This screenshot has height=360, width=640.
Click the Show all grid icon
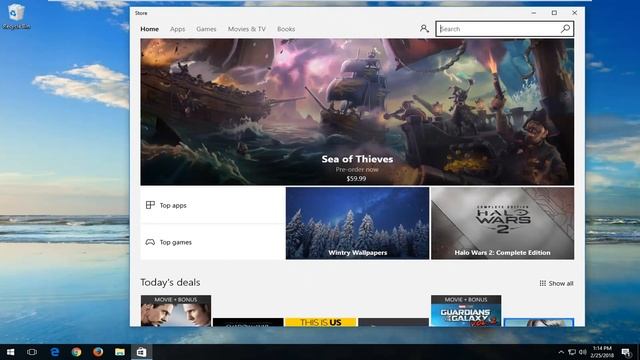pyautogui.click(x=542, y=283)
